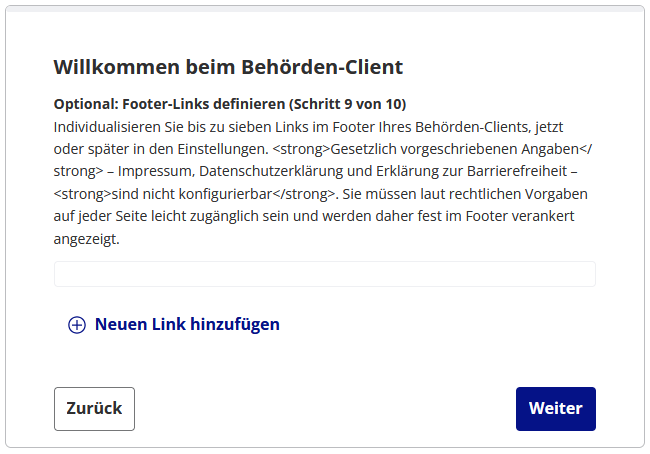This screenshot has width=650, height=454.
Task: Click the 'Schritt 9 von 10' step indicator
Action: click(x=348, y=104)
